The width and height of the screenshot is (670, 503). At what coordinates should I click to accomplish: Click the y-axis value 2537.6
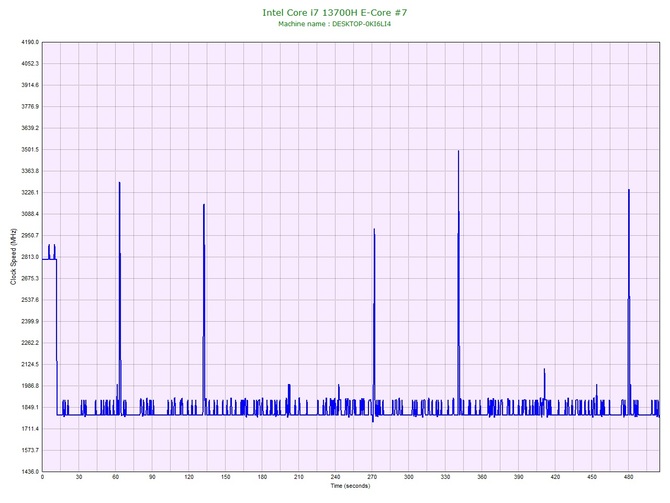(x=30, y=300)
